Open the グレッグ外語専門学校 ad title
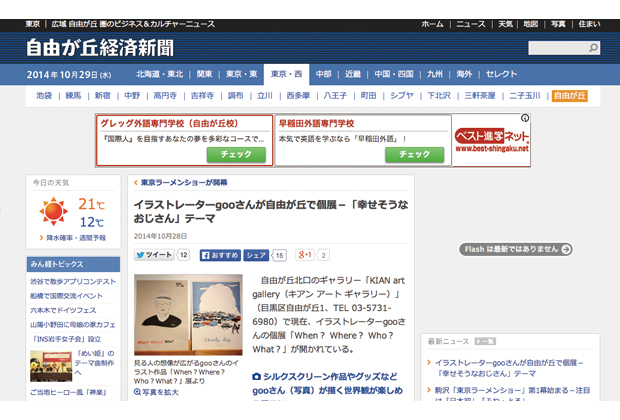The image size is (620, 420). (x=169, y=123)
